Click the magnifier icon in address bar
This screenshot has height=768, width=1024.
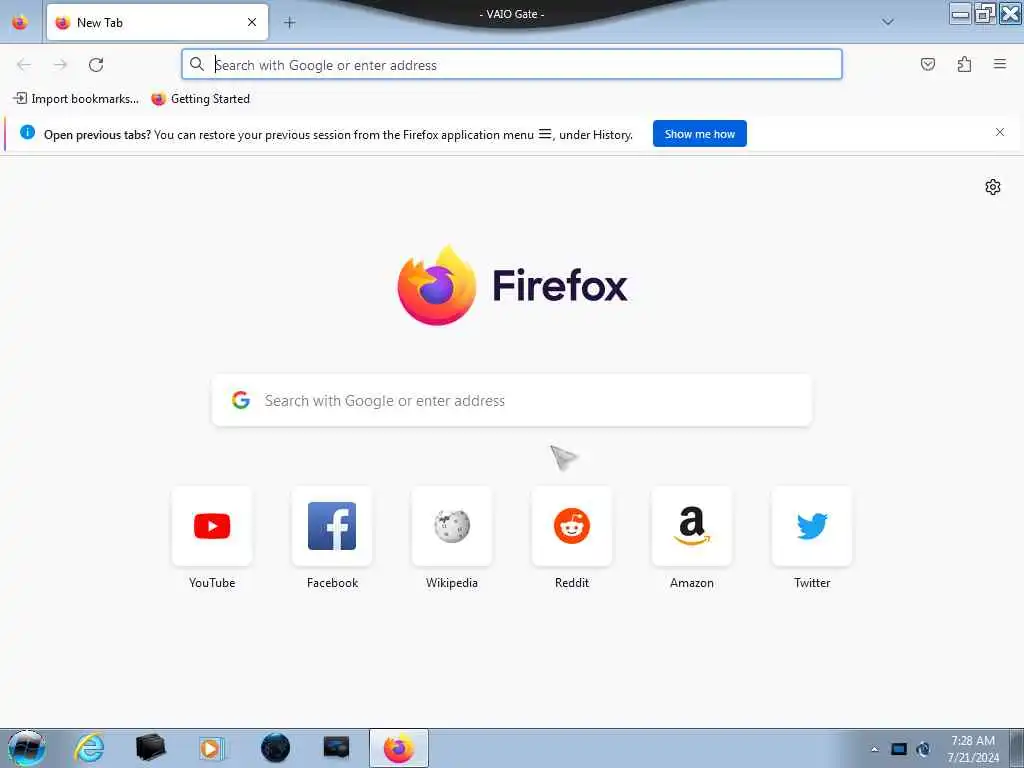point(197,64)
